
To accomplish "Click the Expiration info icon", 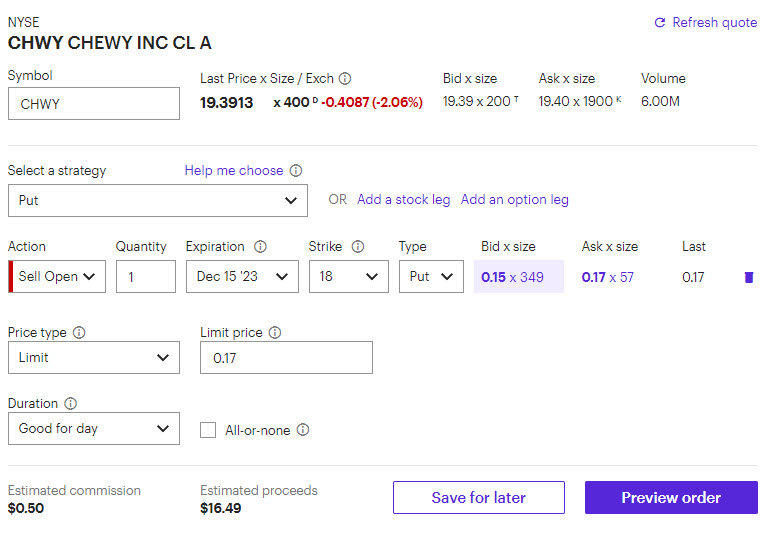I will (261, 247).
